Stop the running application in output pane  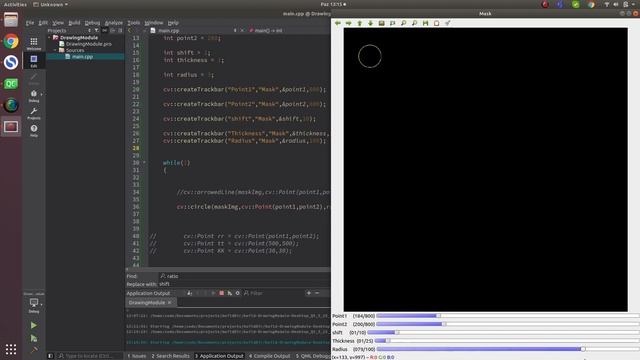point(222,293)
